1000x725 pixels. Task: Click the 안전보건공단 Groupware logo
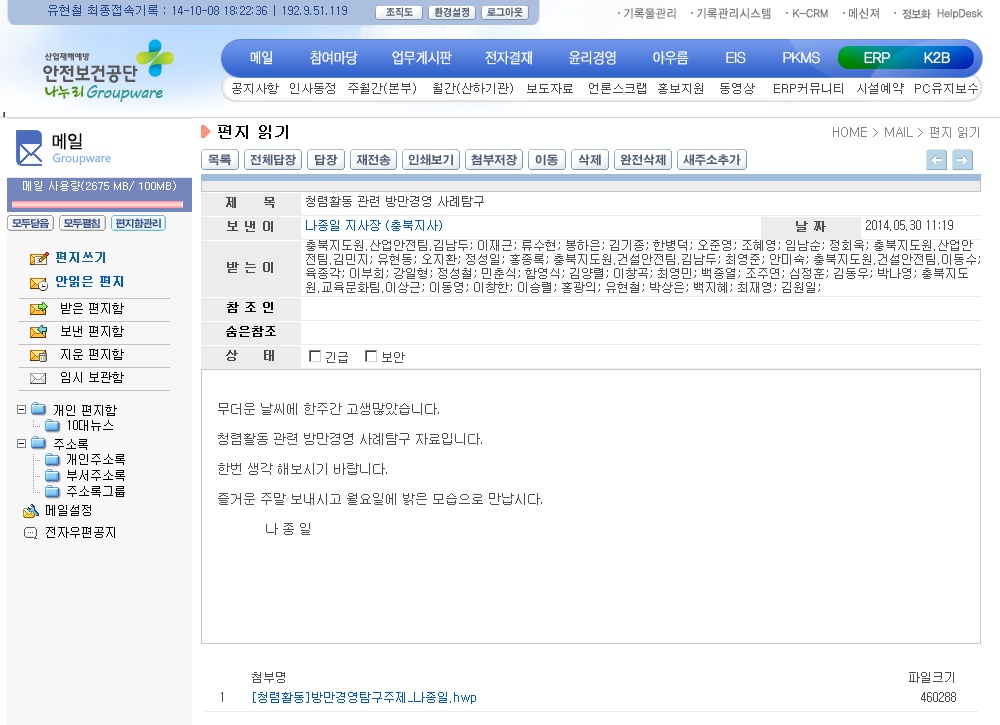pos(107,70)
